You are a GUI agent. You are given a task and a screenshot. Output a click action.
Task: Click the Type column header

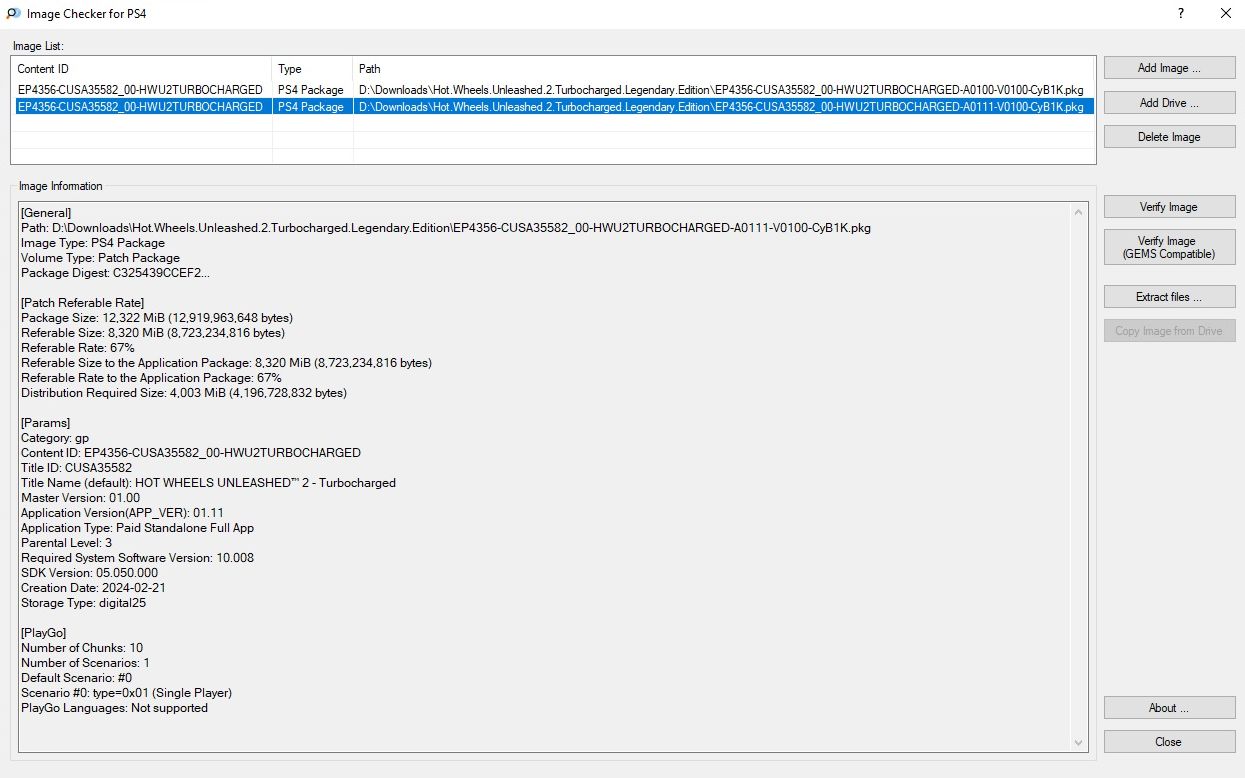click(312, 69)
